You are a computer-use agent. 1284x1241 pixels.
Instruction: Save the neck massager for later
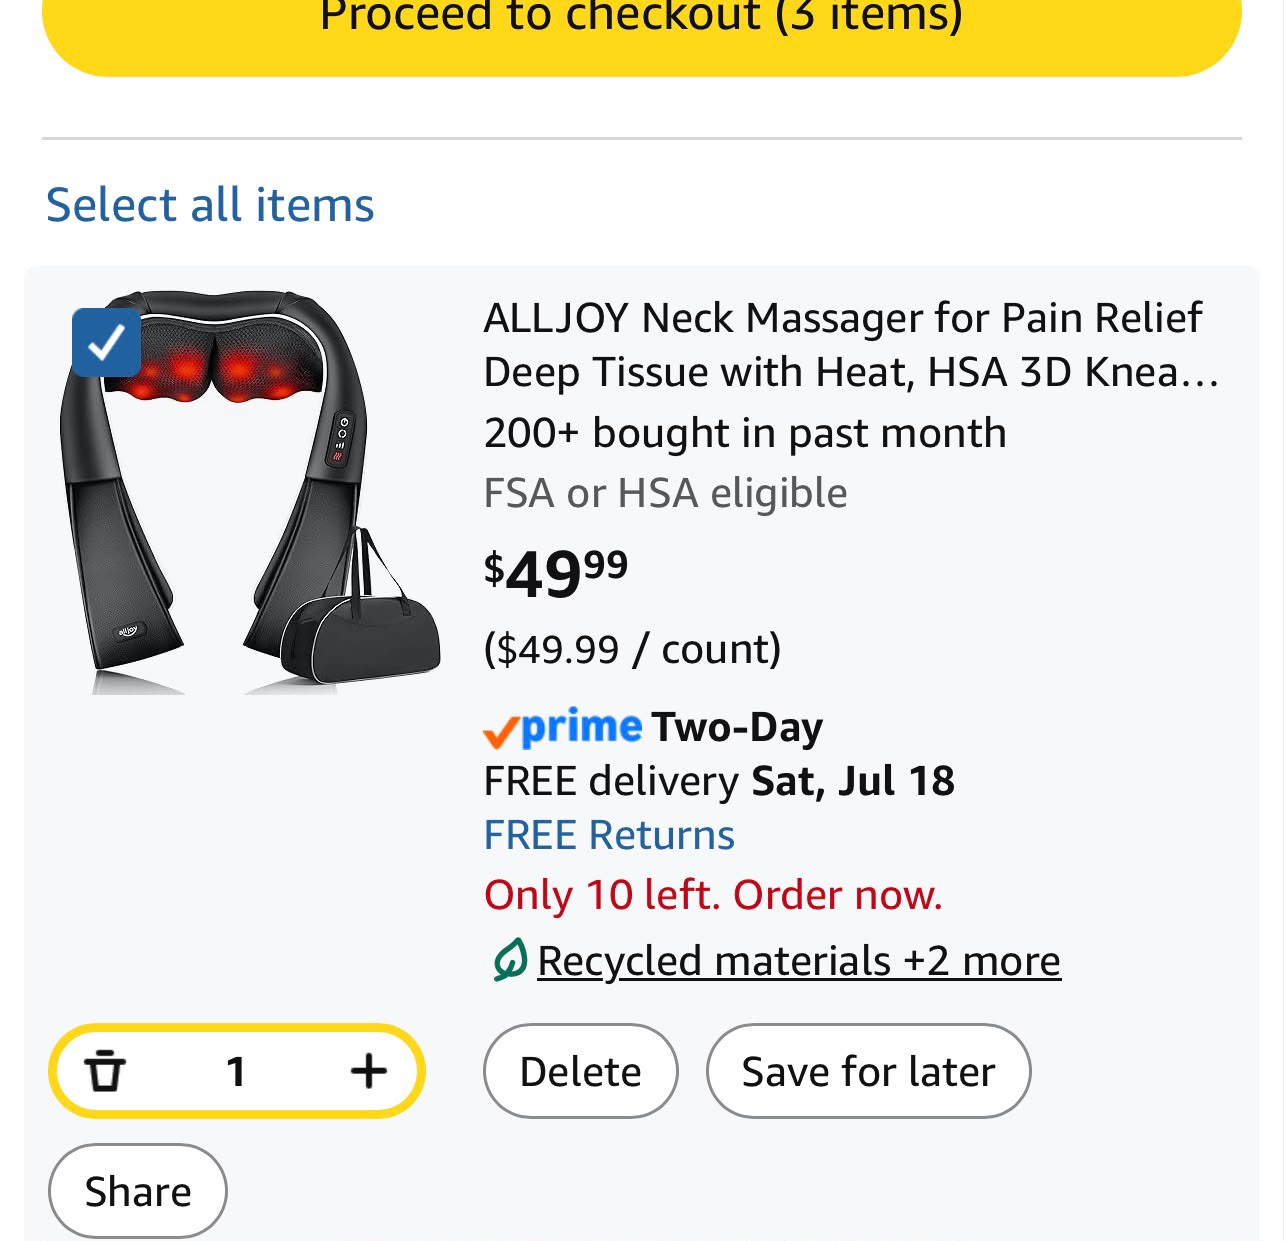(868, 1071)
